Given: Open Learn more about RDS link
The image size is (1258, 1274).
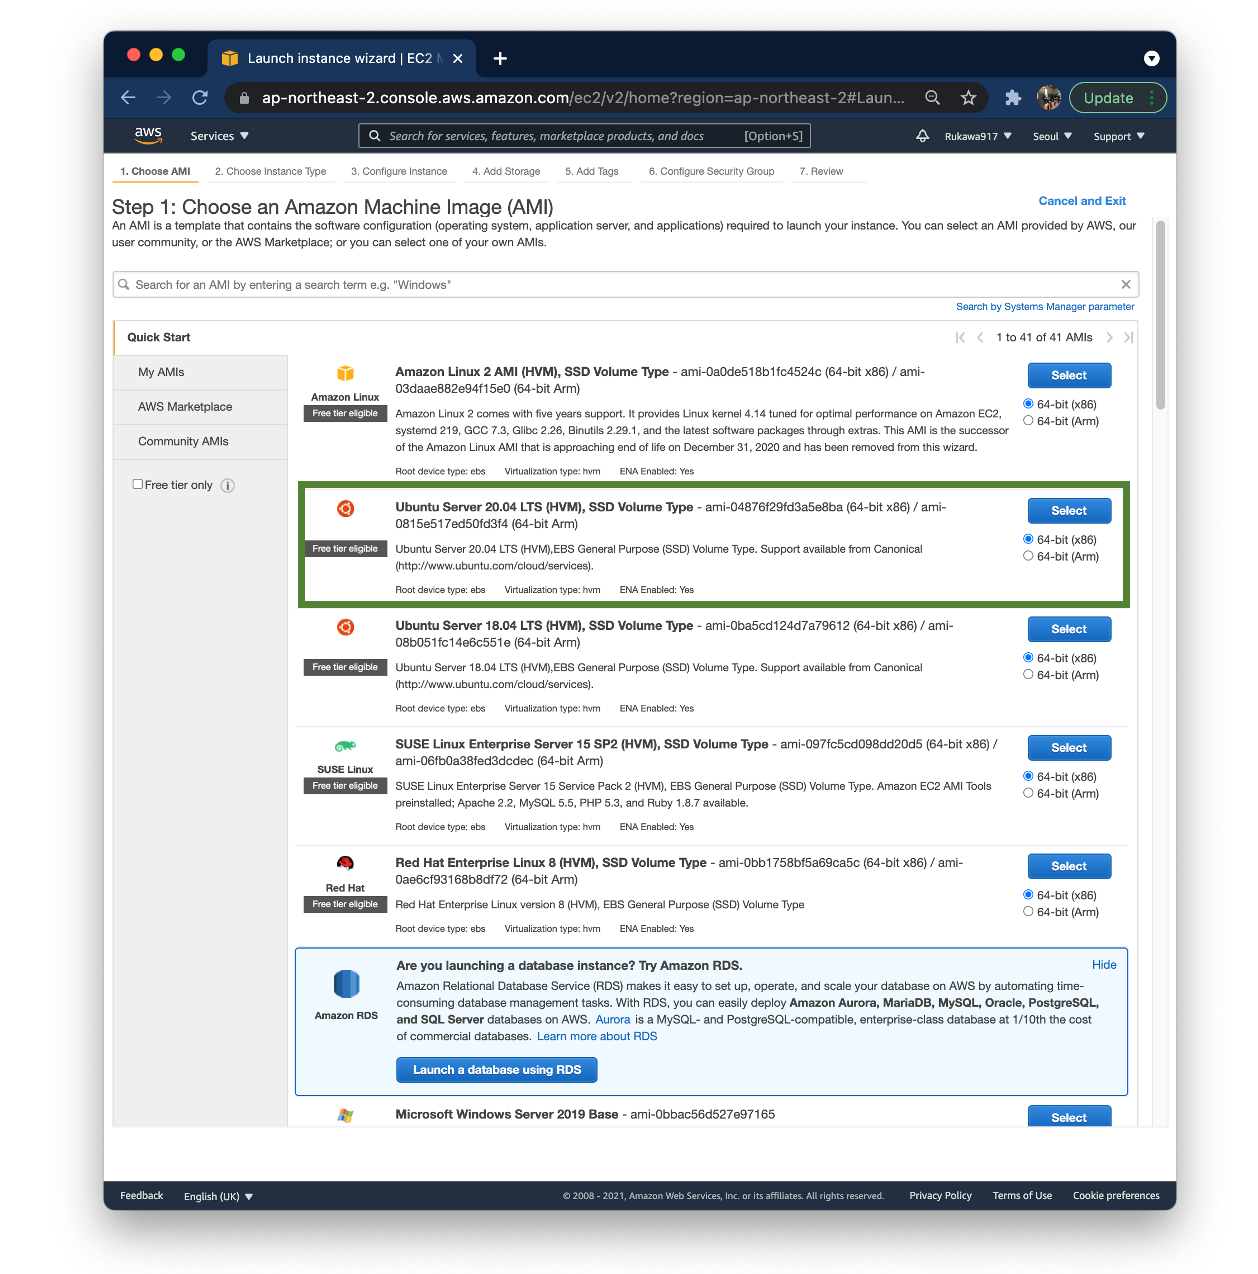Looking at the screenshot, I should 597,1036.
